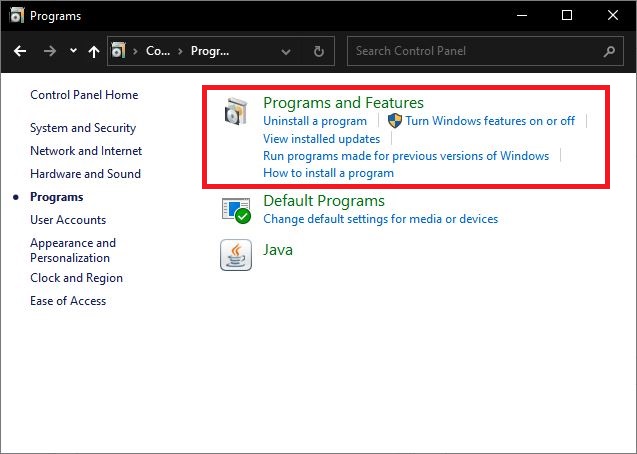Click the search magnifier icon

609,51
